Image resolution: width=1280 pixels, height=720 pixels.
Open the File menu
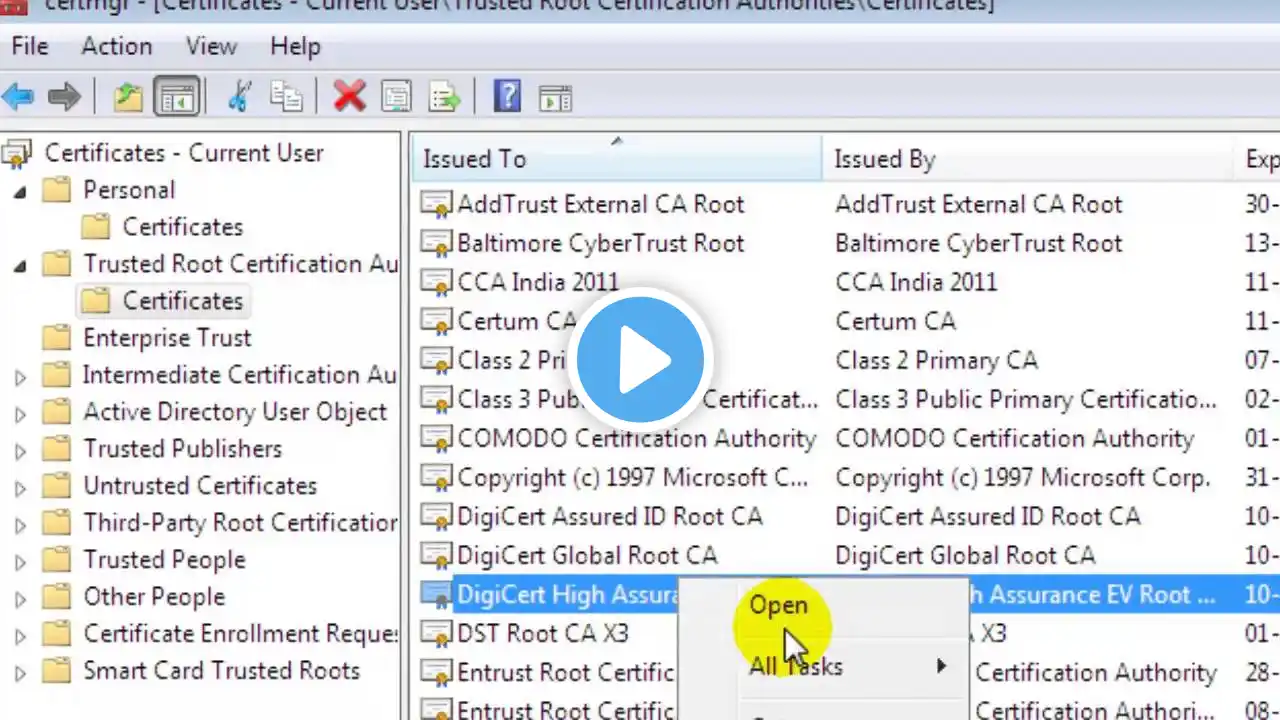[x=30, y=47]
